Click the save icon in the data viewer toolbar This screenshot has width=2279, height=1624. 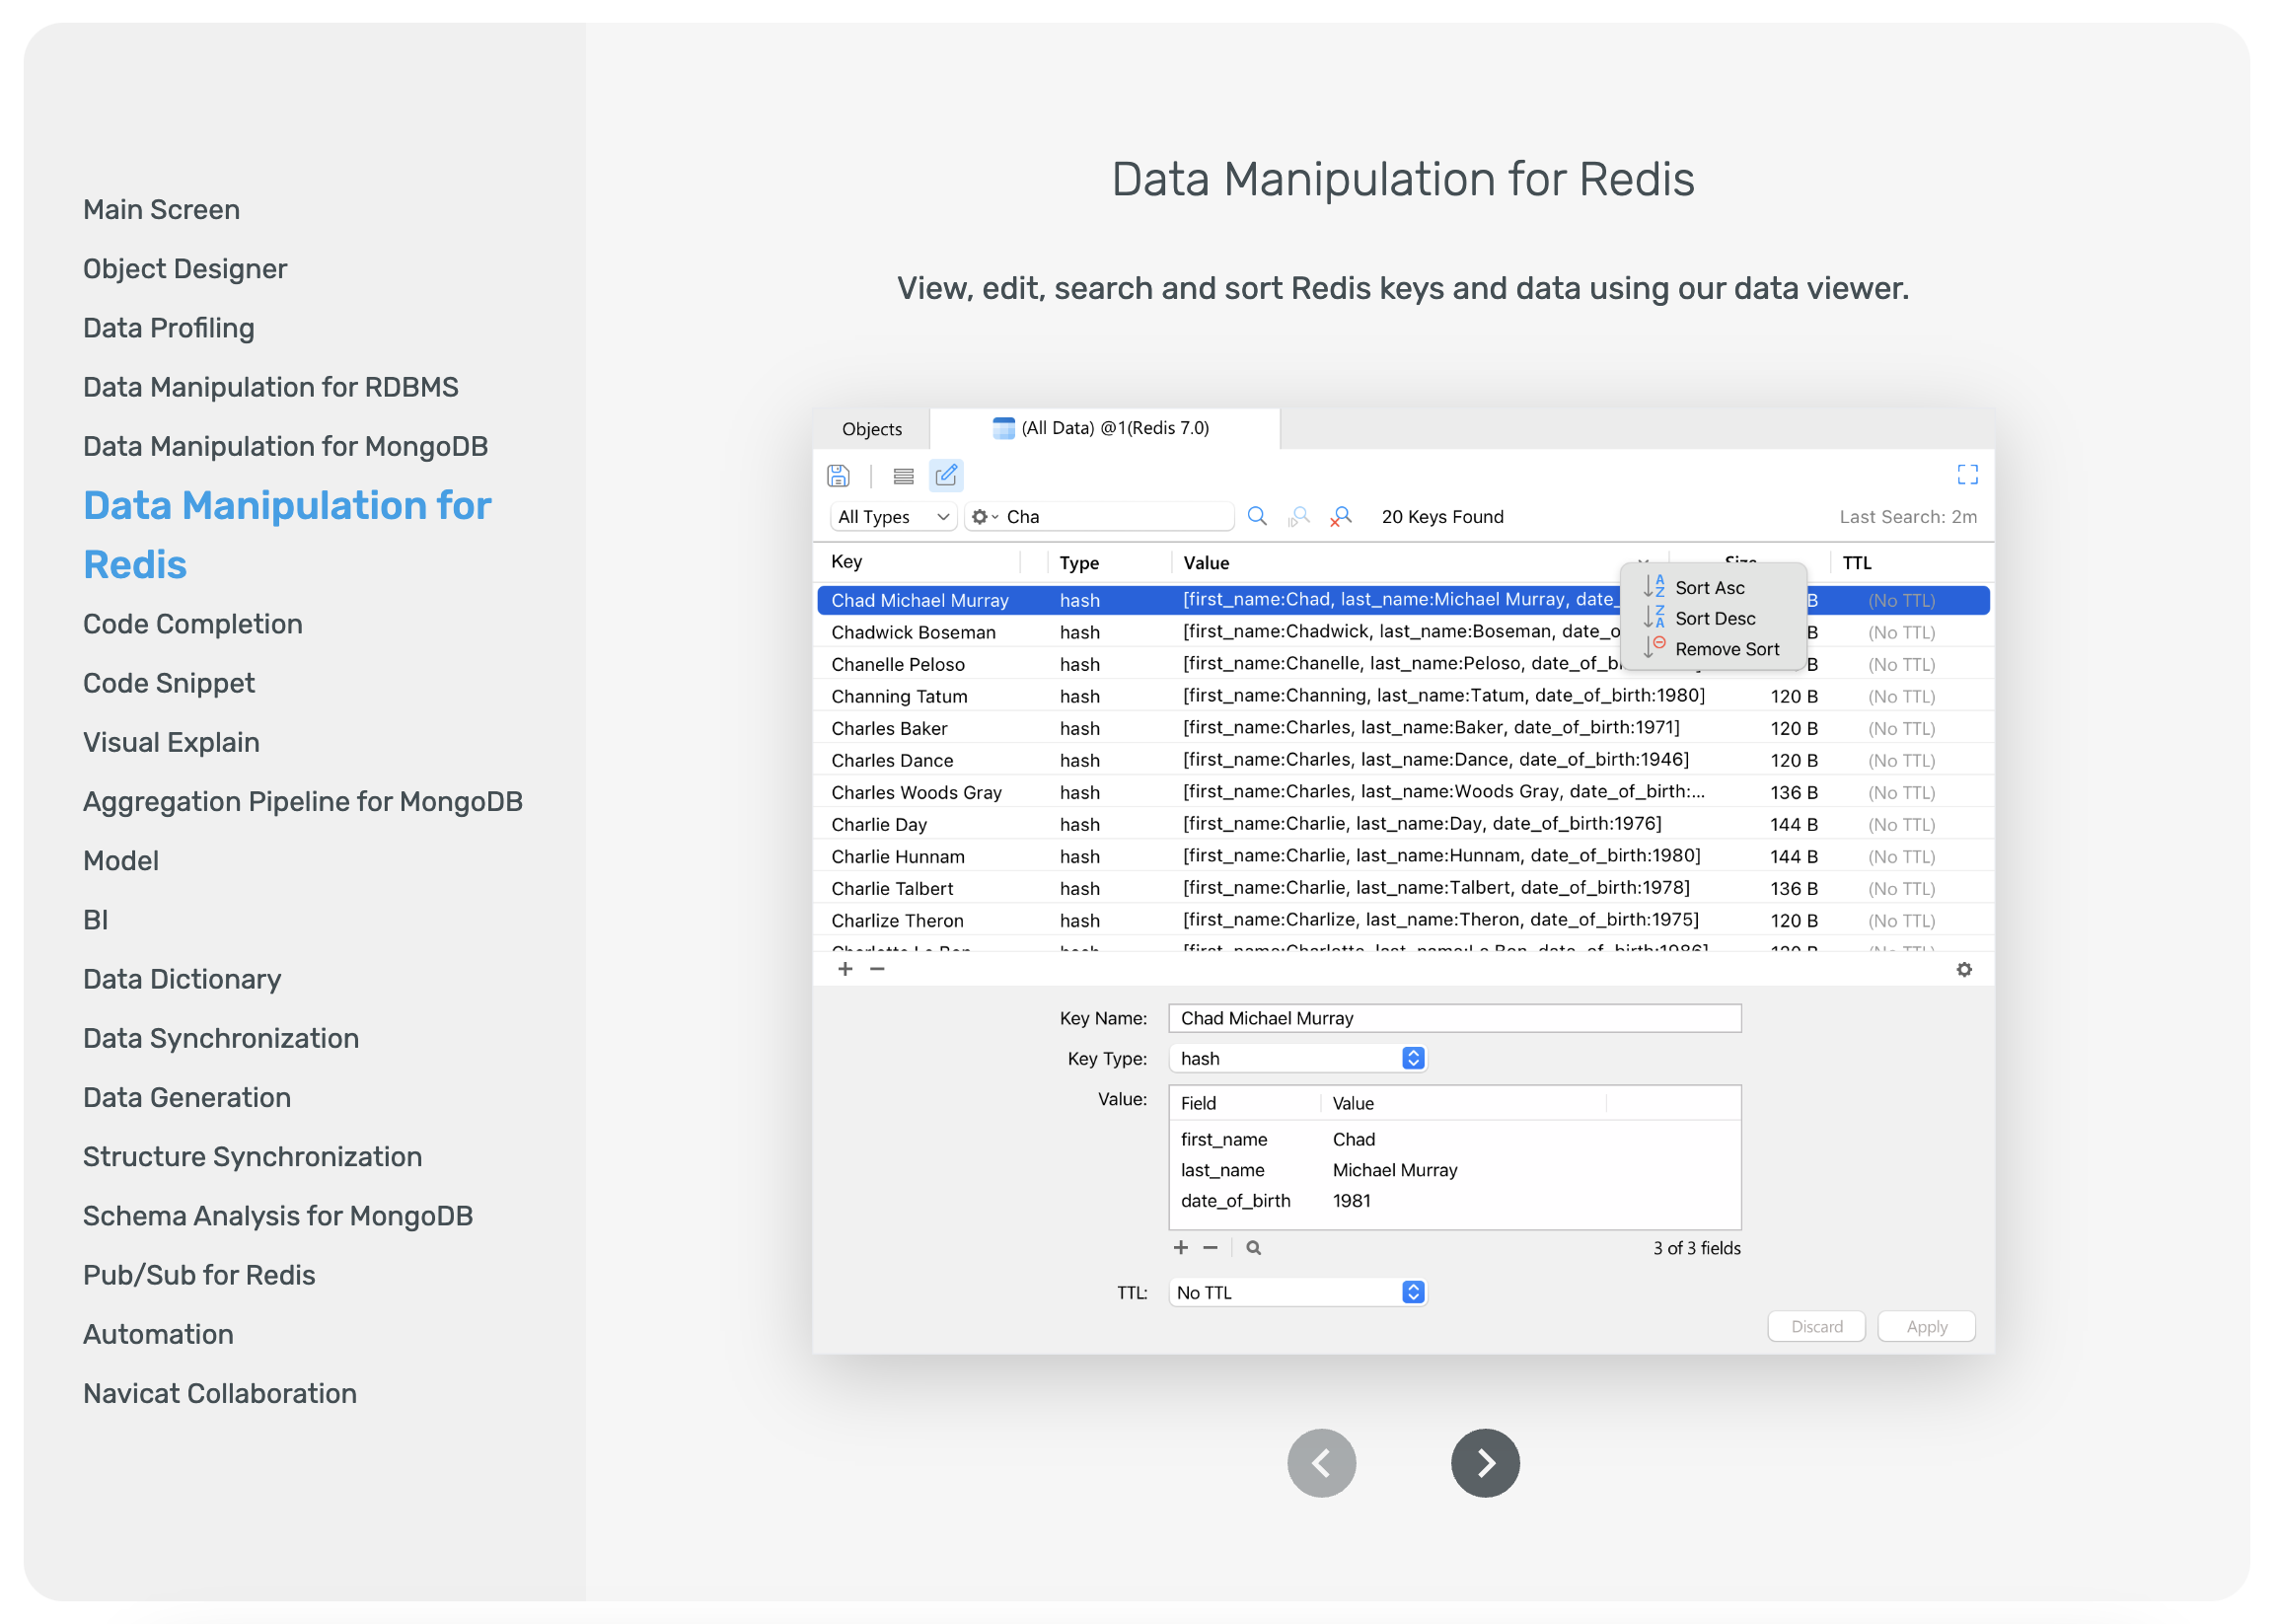click(x=838, y=475)
